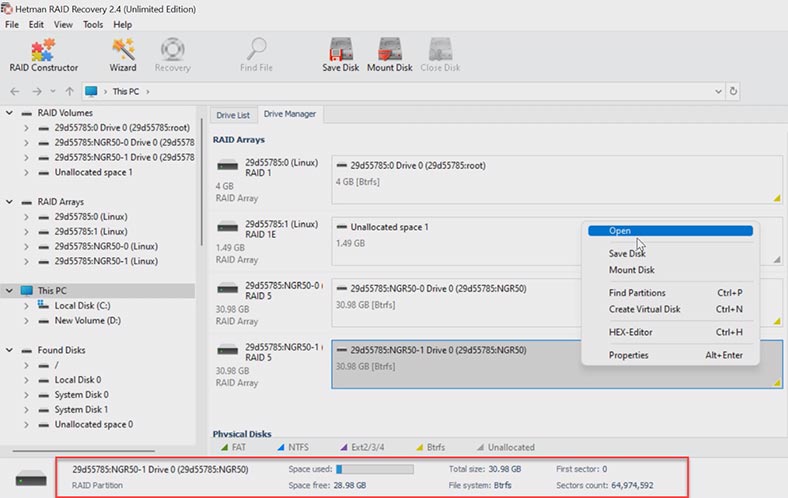The width and height of the screenshot is (788, 498).
Task: Refresh the address bar location
Action: click(x=733, y=91)
